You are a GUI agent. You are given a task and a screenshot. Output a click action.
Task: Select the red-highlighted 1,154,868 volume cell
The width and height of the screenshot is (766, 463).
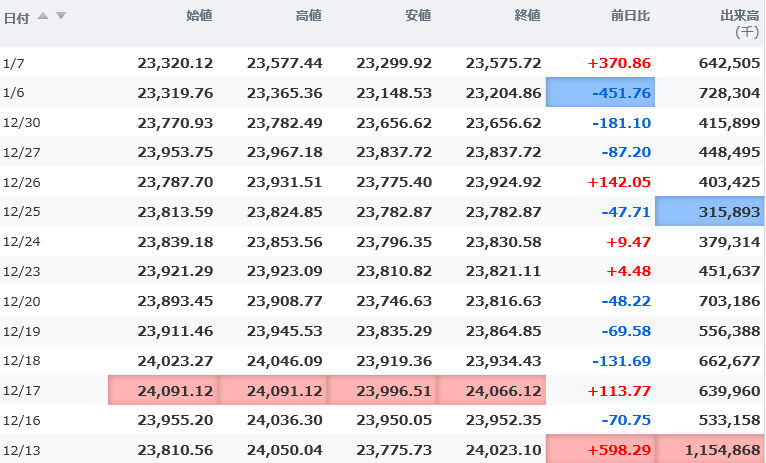pyautogui.click(x=710, y=449)
